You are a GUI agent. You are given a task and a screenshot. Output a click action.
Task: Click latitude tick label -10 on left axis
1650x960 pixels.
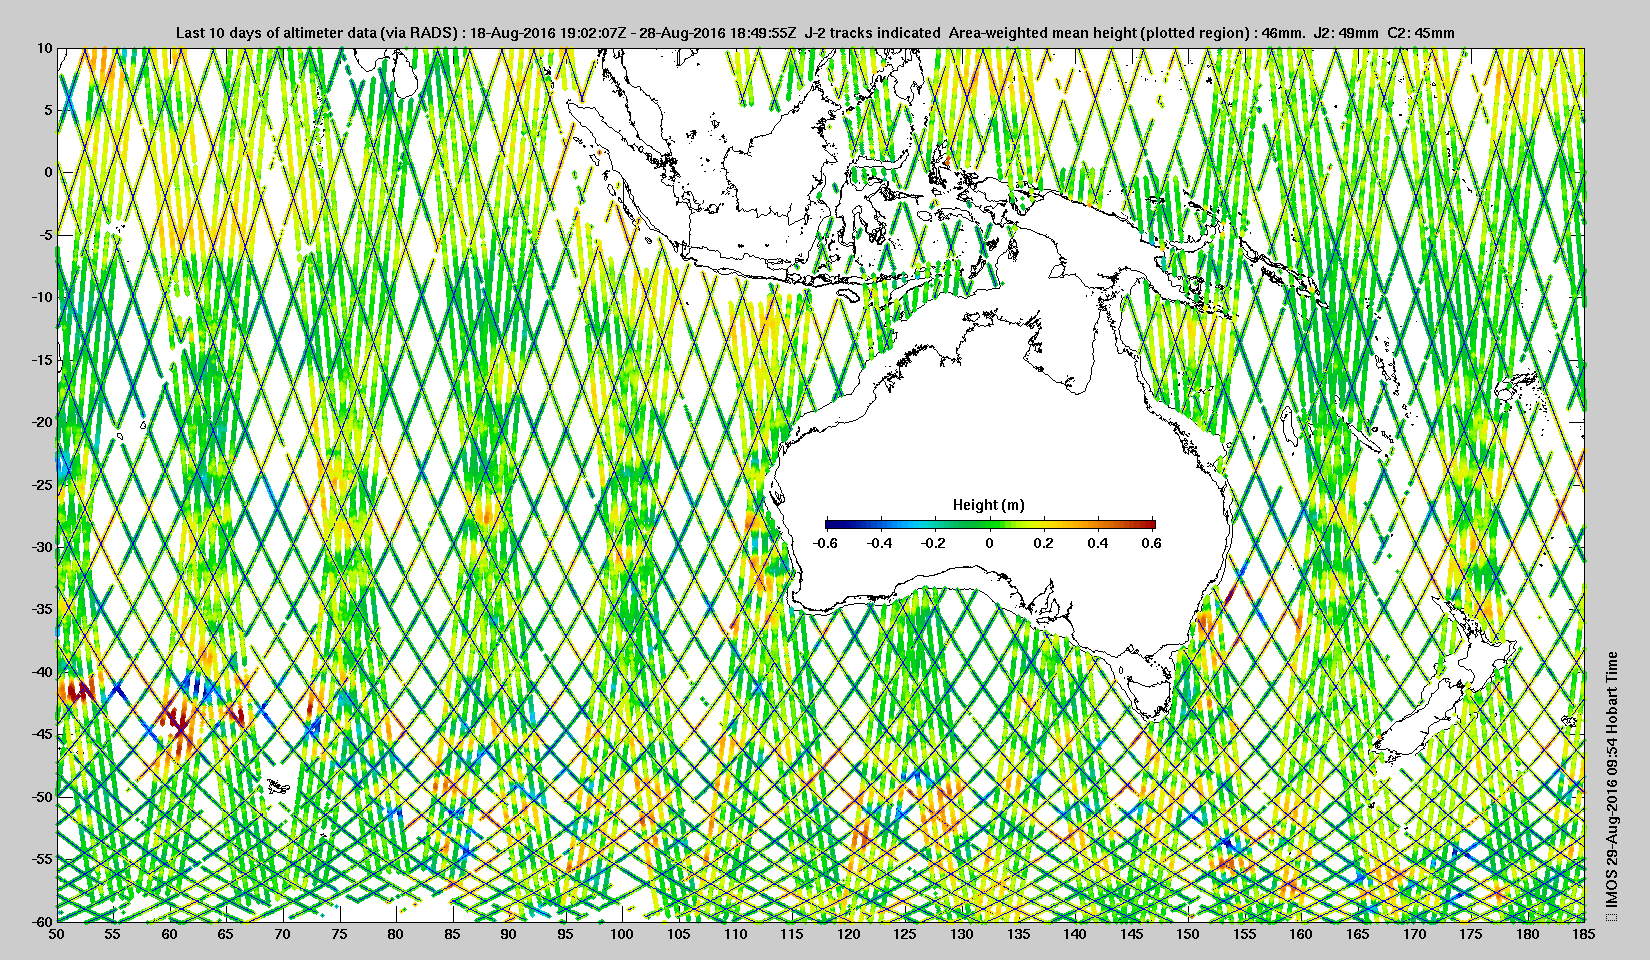tap(41, 297)
